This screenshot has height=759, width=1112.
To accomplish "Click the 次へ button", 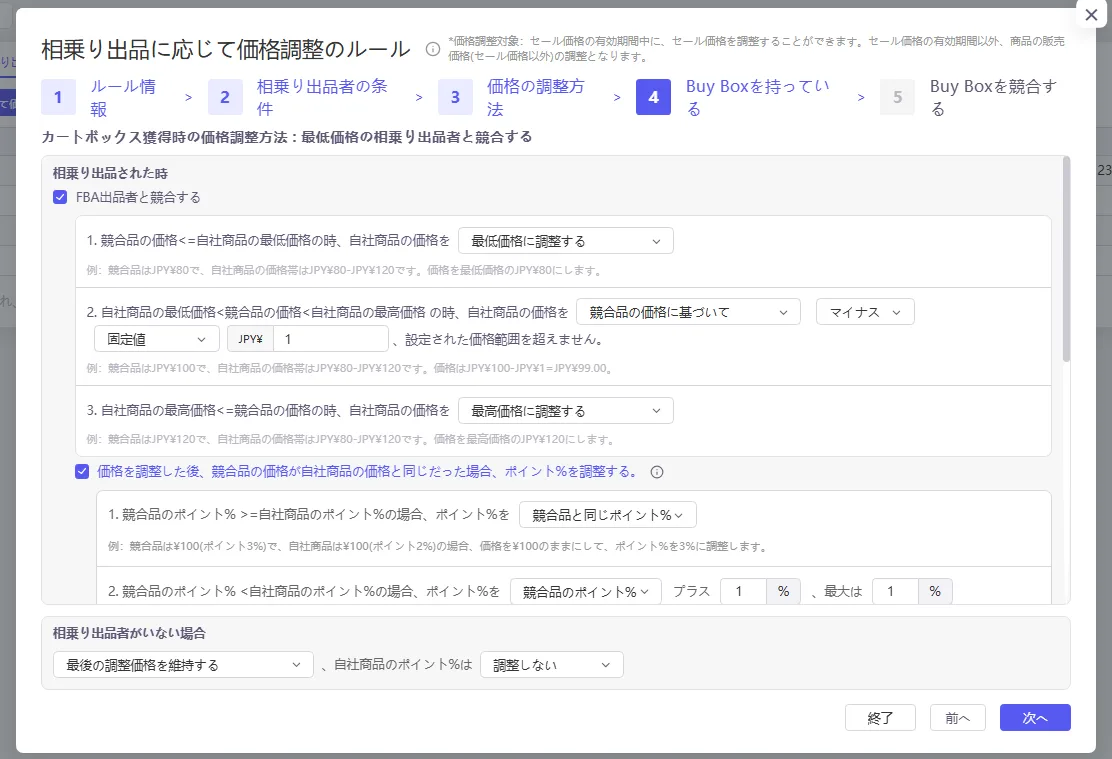I will point(1035,718).
